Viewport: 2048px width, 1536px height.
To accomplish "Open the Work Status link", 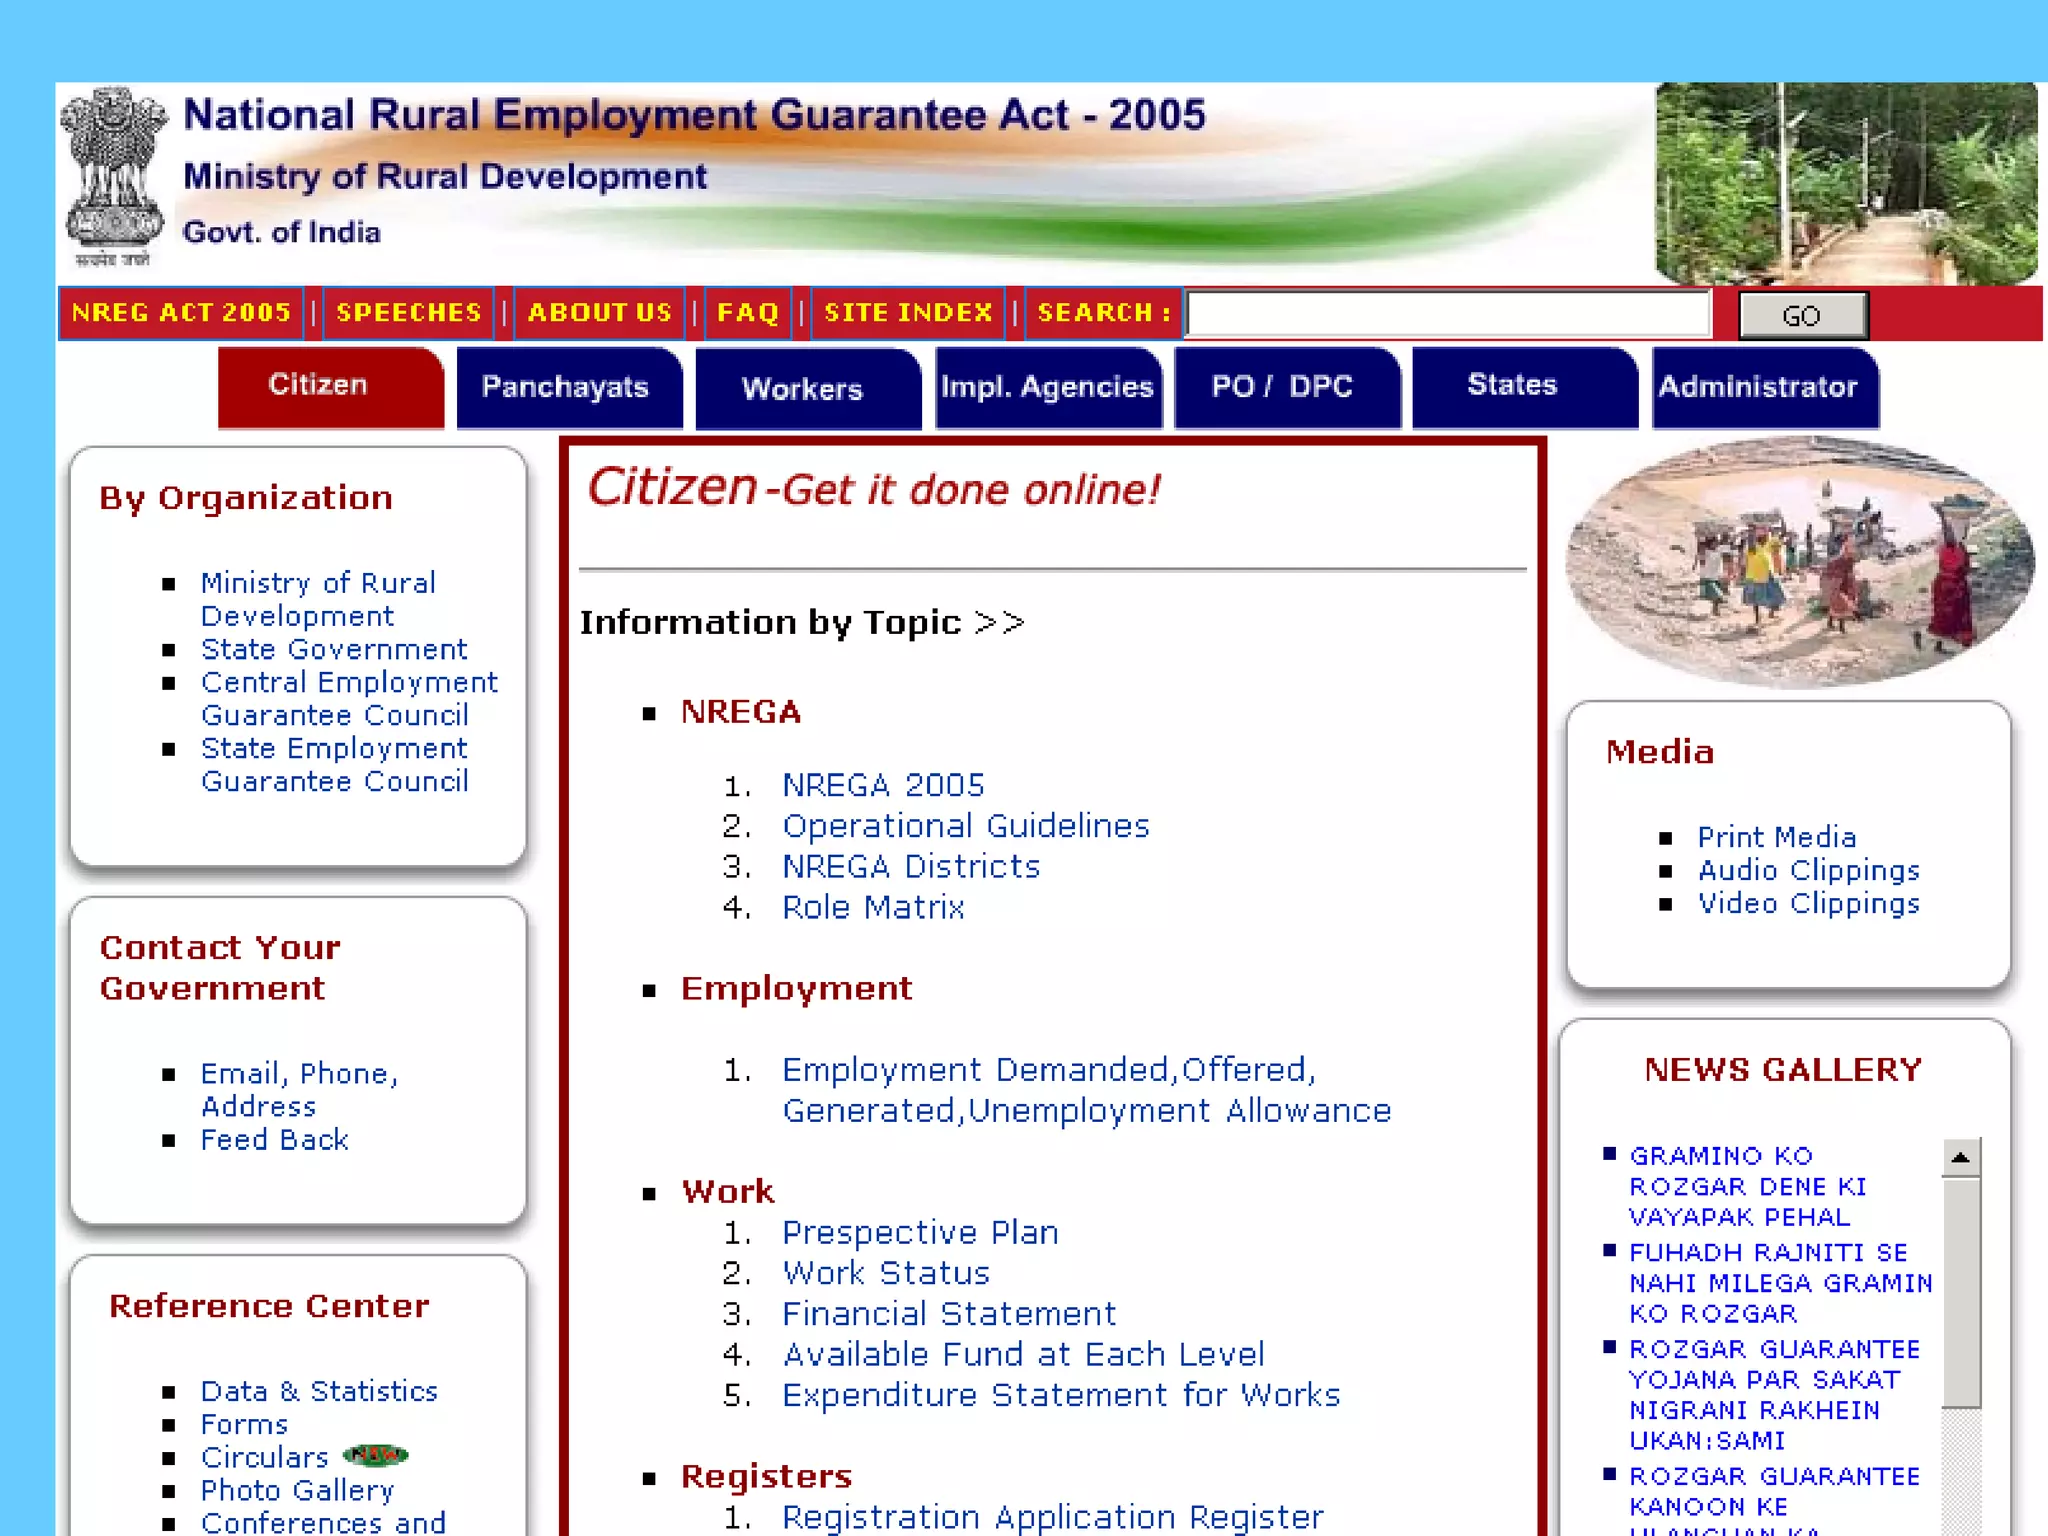I will 885,1273.
